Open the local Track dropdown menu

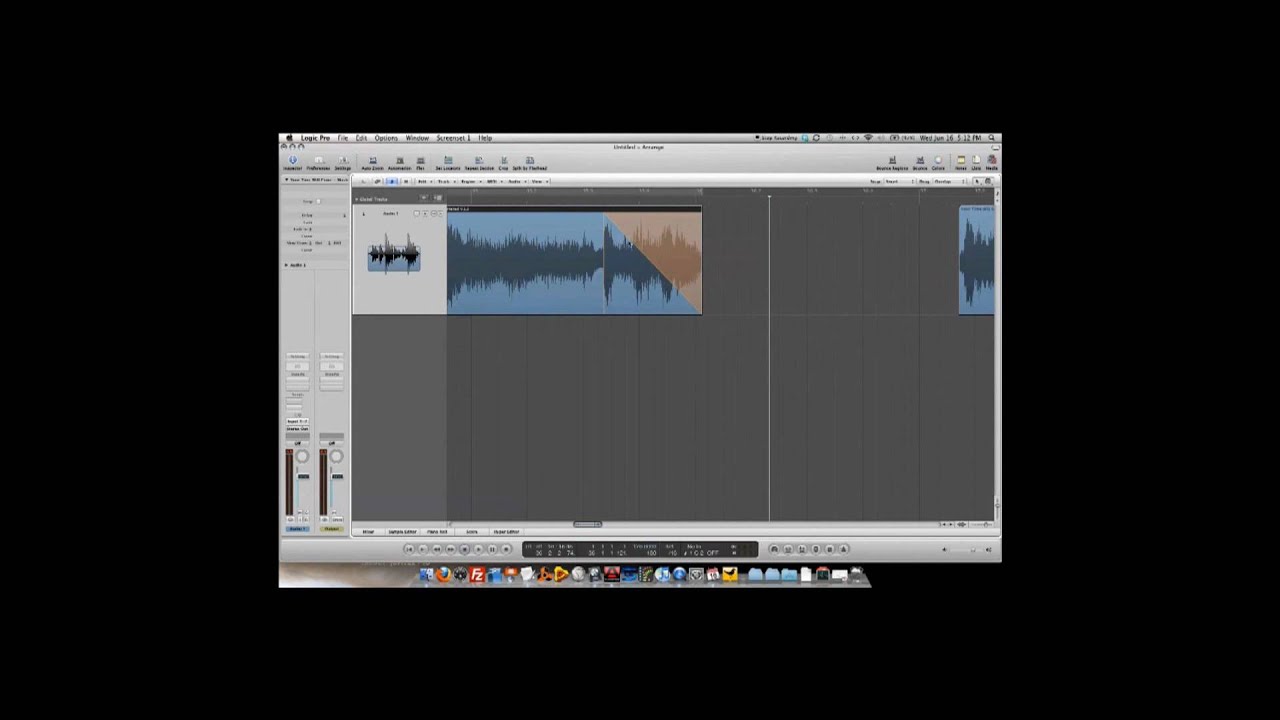click(x=444, y=181)
